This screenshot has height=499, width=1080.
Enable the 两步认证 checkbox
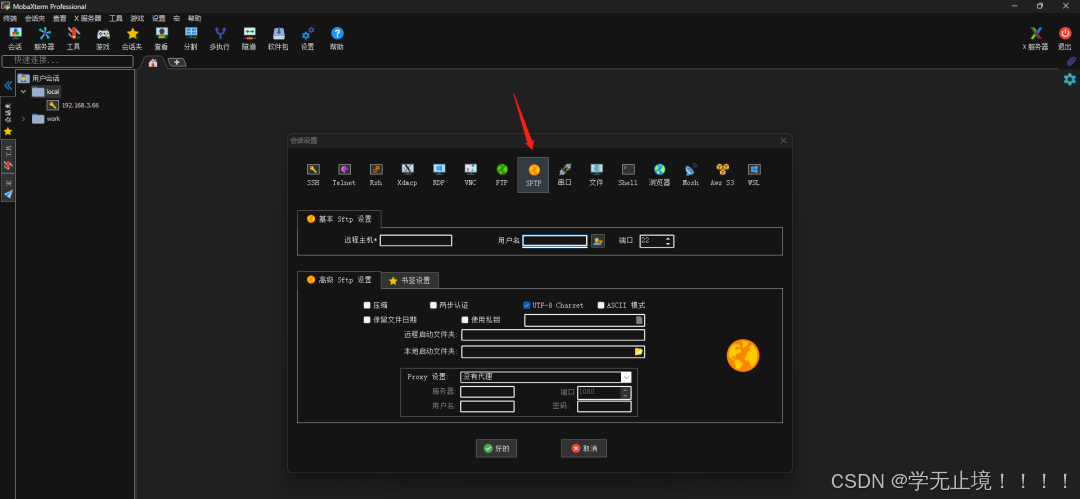433,305
